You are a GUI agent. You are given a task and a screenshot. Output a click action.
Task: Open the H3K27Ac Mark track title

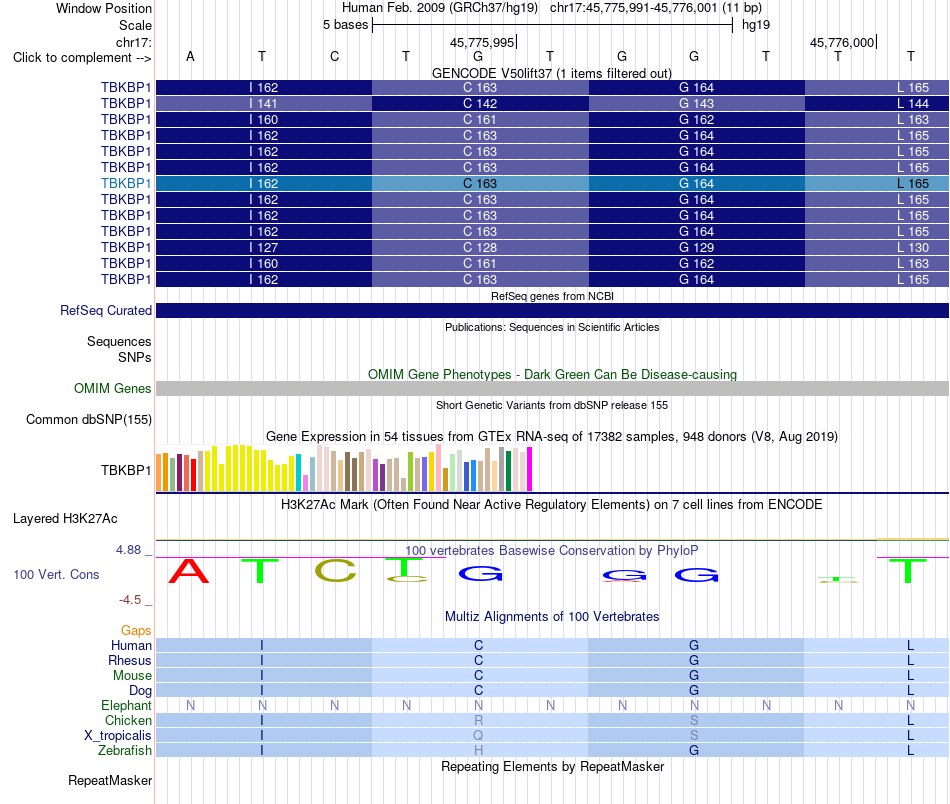pyautogui.click(x=552, y=505)
